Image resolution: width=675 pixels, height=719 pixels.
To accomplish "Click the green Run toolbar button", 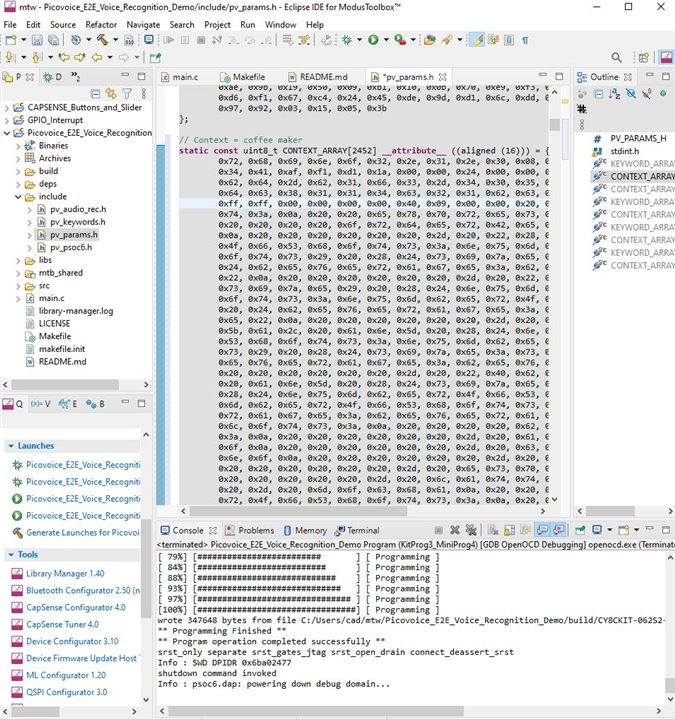I will 372,40.
